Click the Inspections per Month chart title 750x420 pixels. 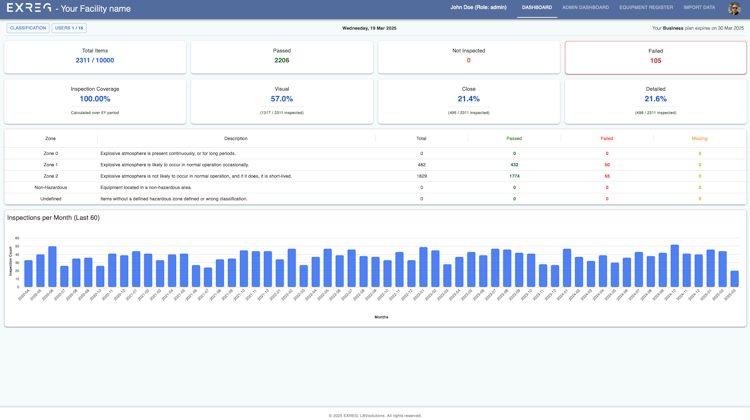pos(53,218)
